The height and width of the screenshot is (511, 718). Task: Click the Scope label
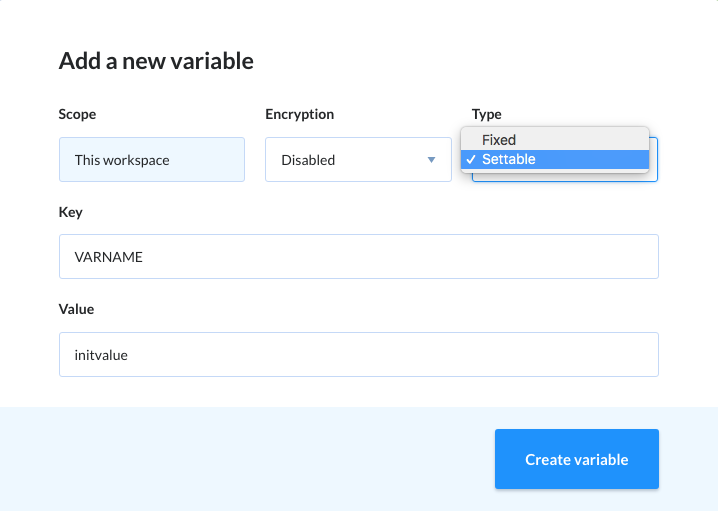click(x=77, y=114)
